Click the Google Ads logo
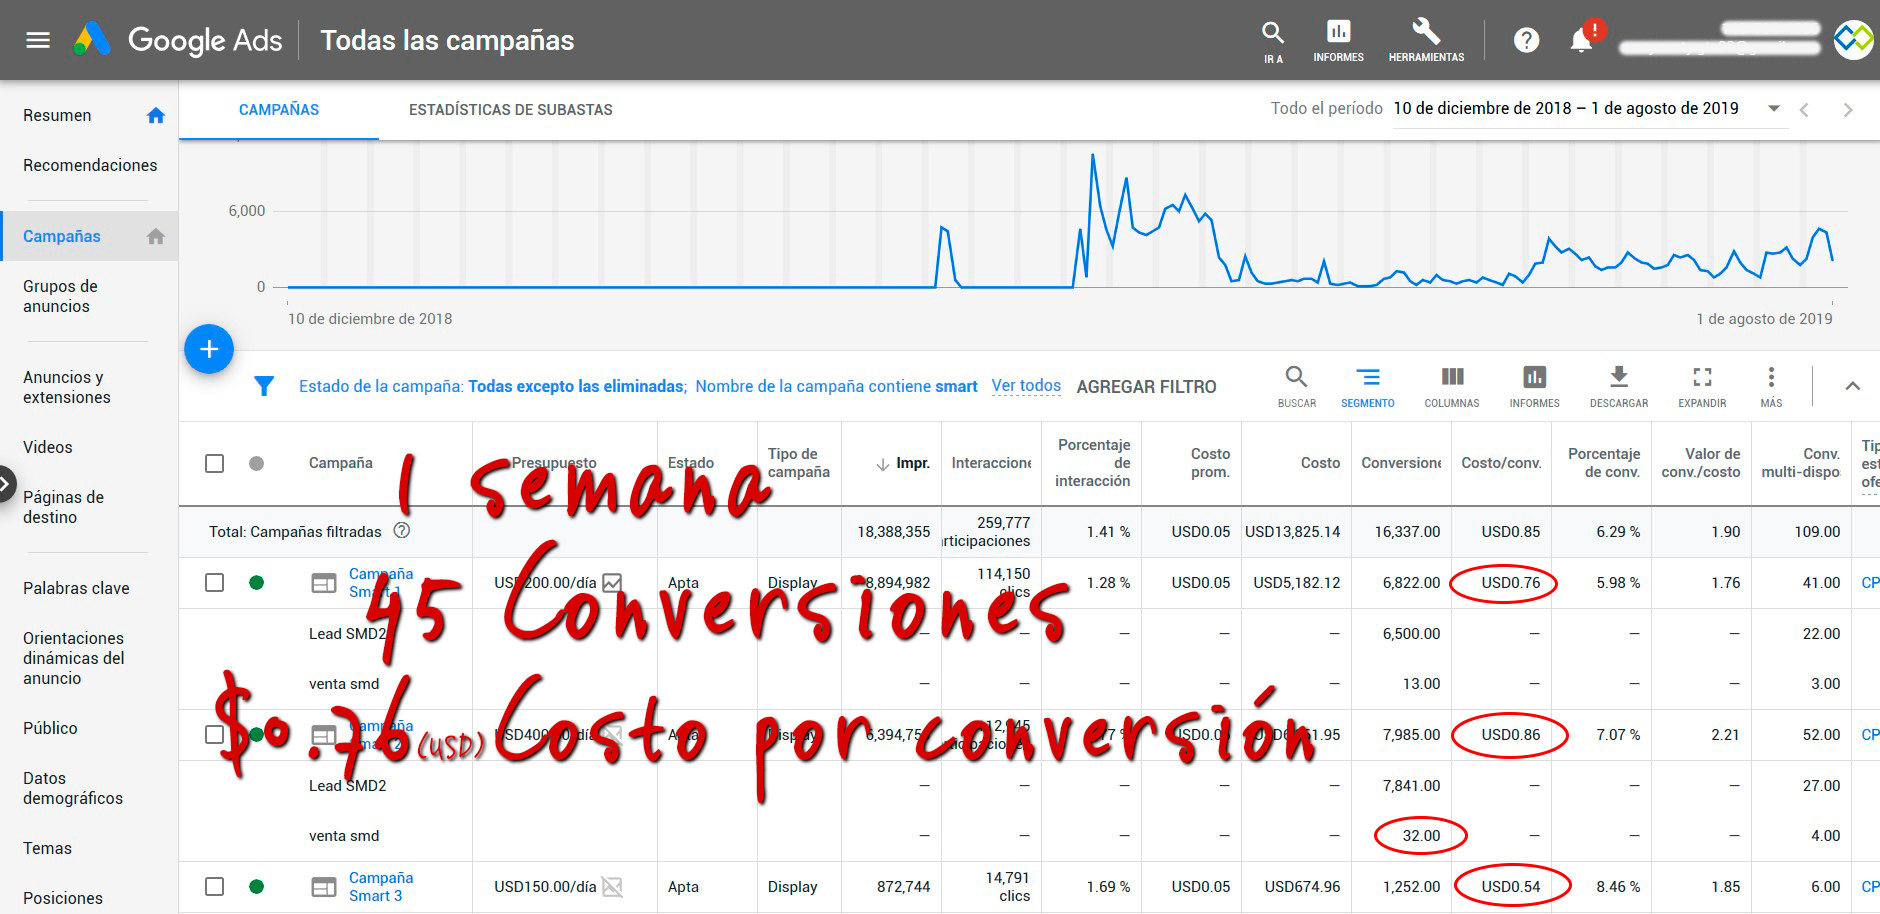The image size is (1880, 914). tap(178, 40)
